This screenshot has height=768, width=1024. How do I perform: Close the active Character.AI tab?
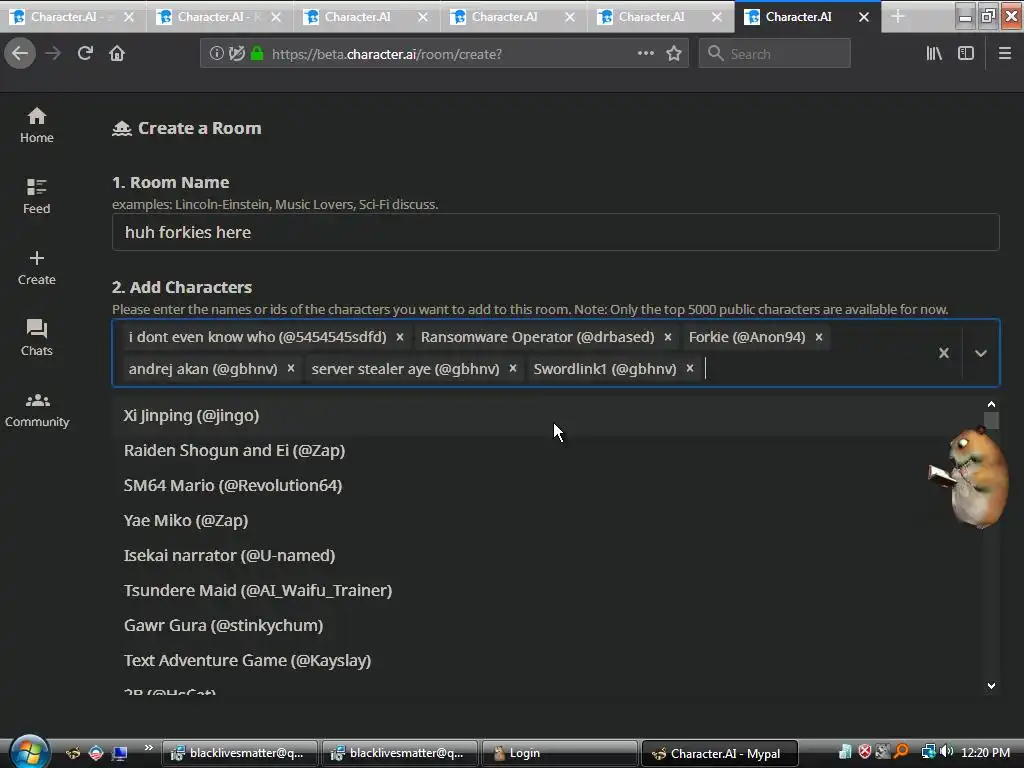click(x=863, y=17)
